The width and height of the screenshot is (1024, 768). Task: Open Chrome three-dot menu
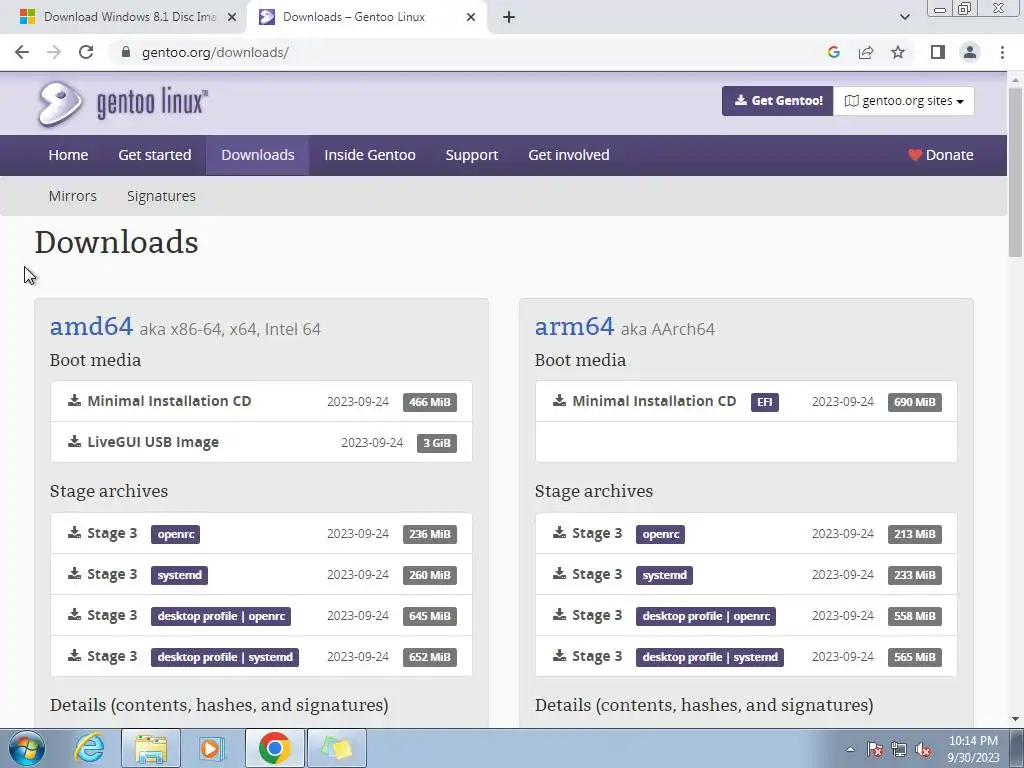click(1002, 52)
